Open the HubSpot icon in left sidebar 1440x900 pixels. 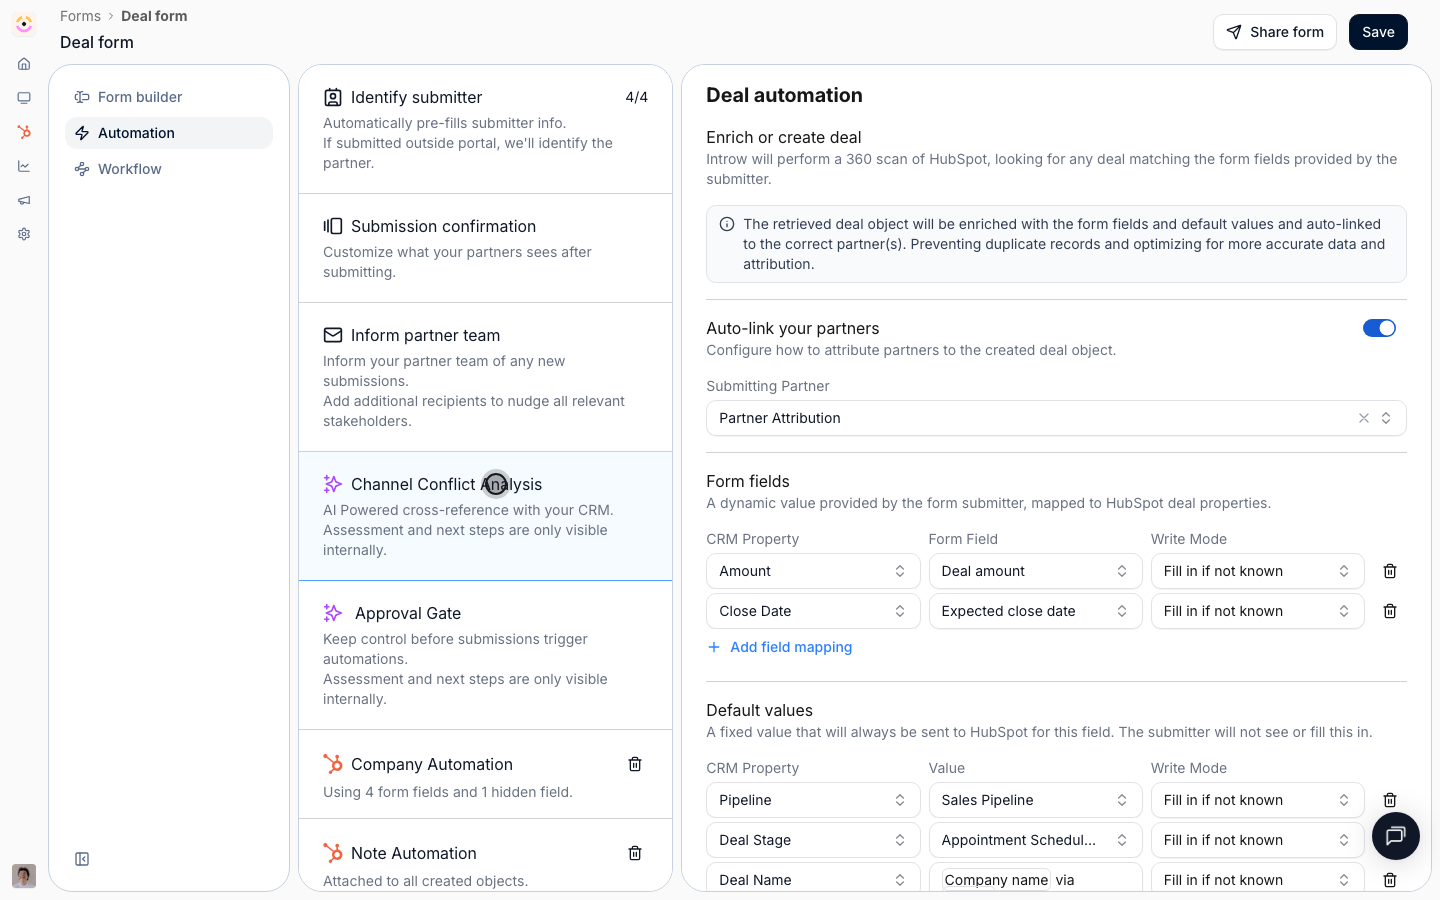[x=24, y=132]
